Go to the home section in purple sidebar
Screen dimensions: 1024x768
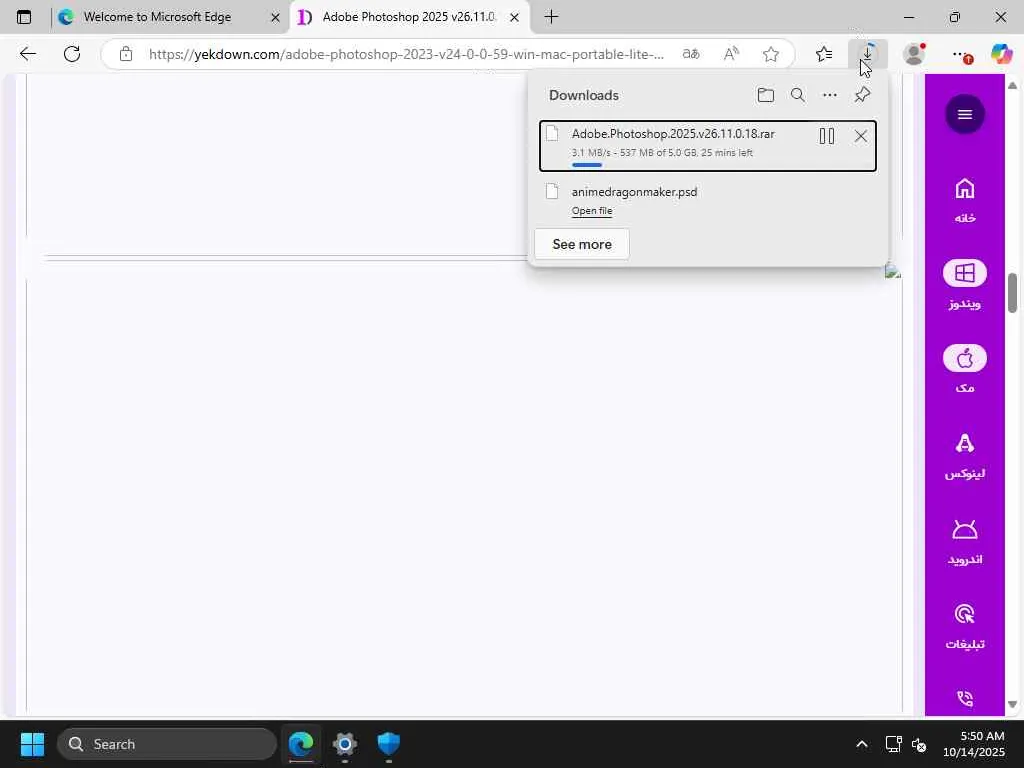point(965,200)
